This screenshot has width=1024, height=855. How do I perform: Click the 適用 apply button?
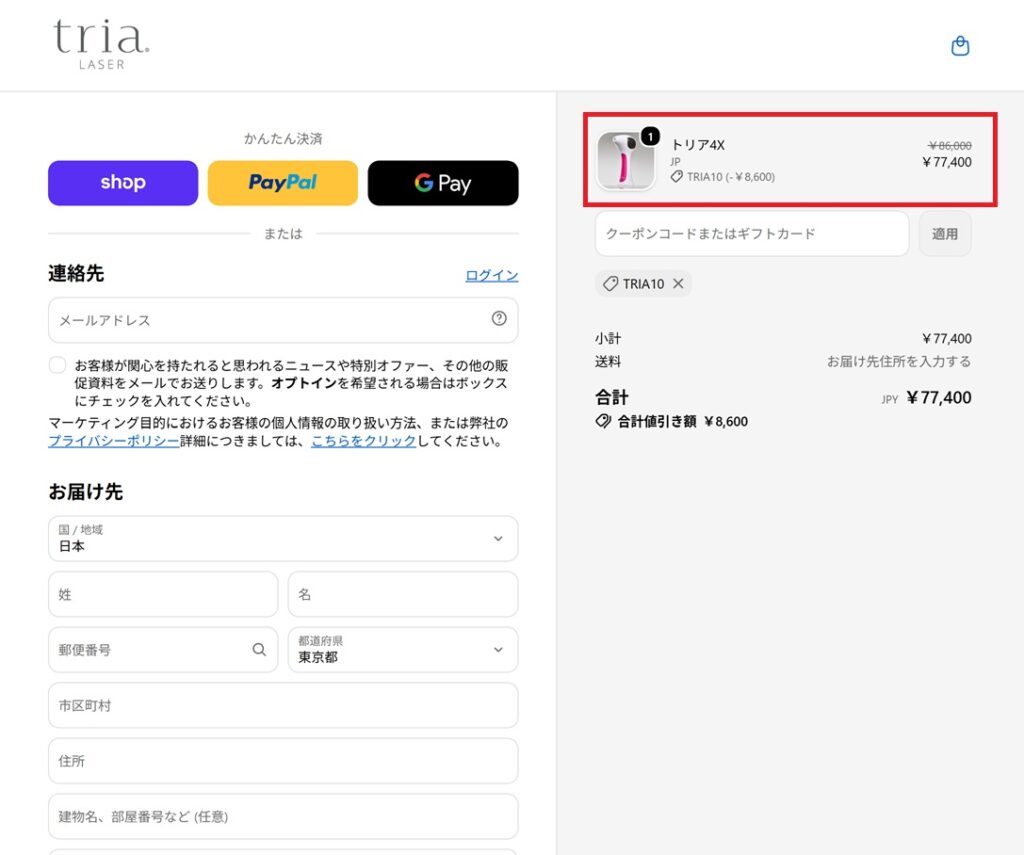click(945, 234)
